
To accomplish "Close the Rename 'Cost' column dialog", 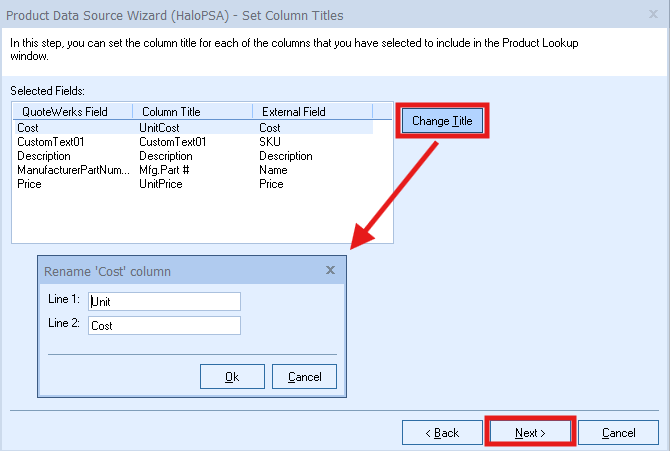I will click(x=331, y=270).
